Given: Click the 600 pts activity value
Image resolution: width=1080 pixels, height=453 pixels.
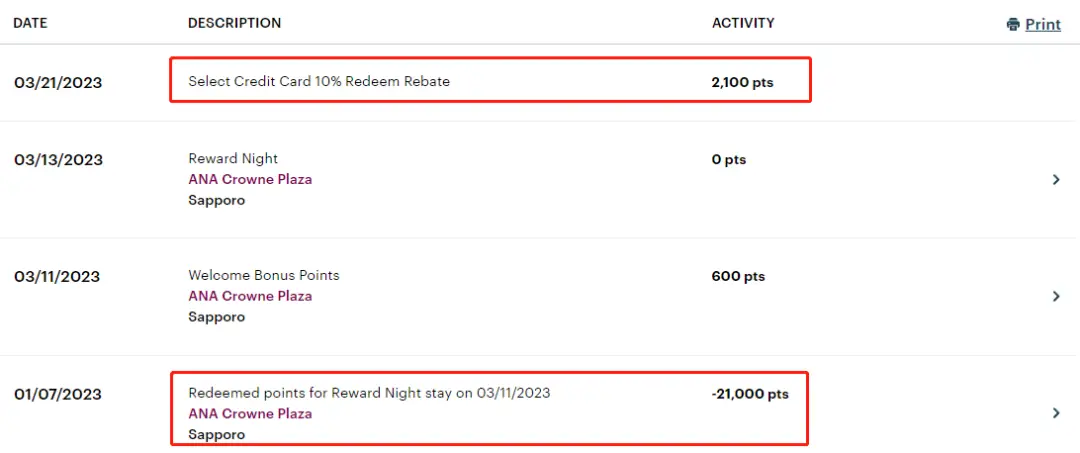Looking at the screenshot, I should (738, 276).
